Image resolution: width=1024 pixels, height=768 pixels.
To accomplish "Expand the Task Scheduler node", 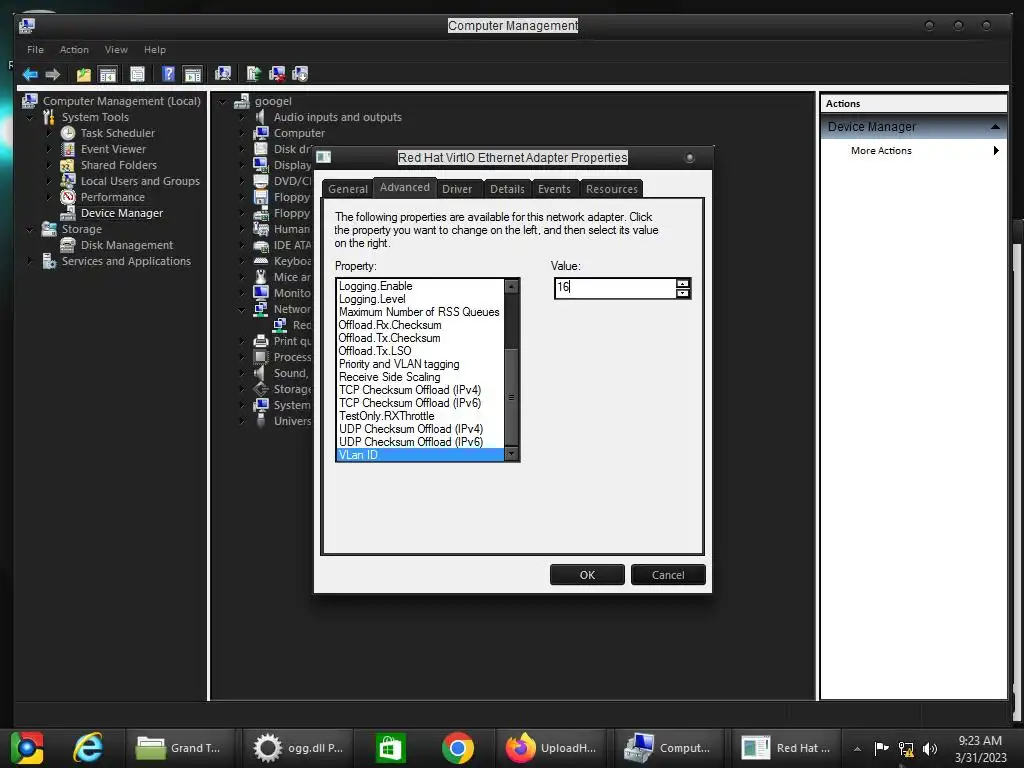I will [49, 133].
